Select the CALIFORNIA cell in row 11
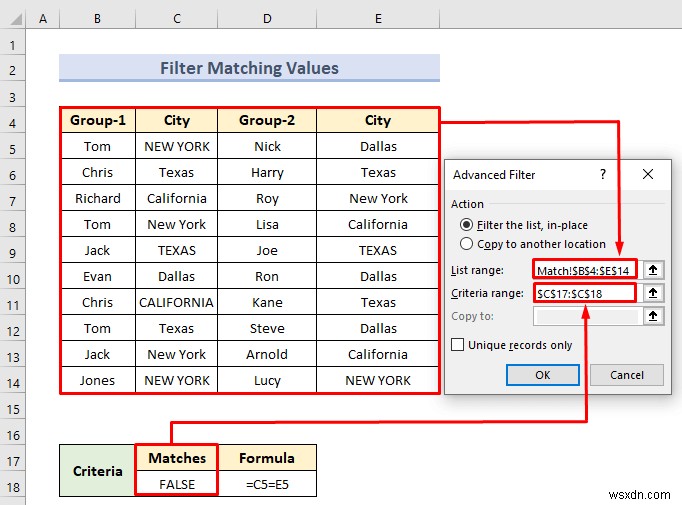Image resolution: width=682 pixels, height=505 pixels. 177,302
